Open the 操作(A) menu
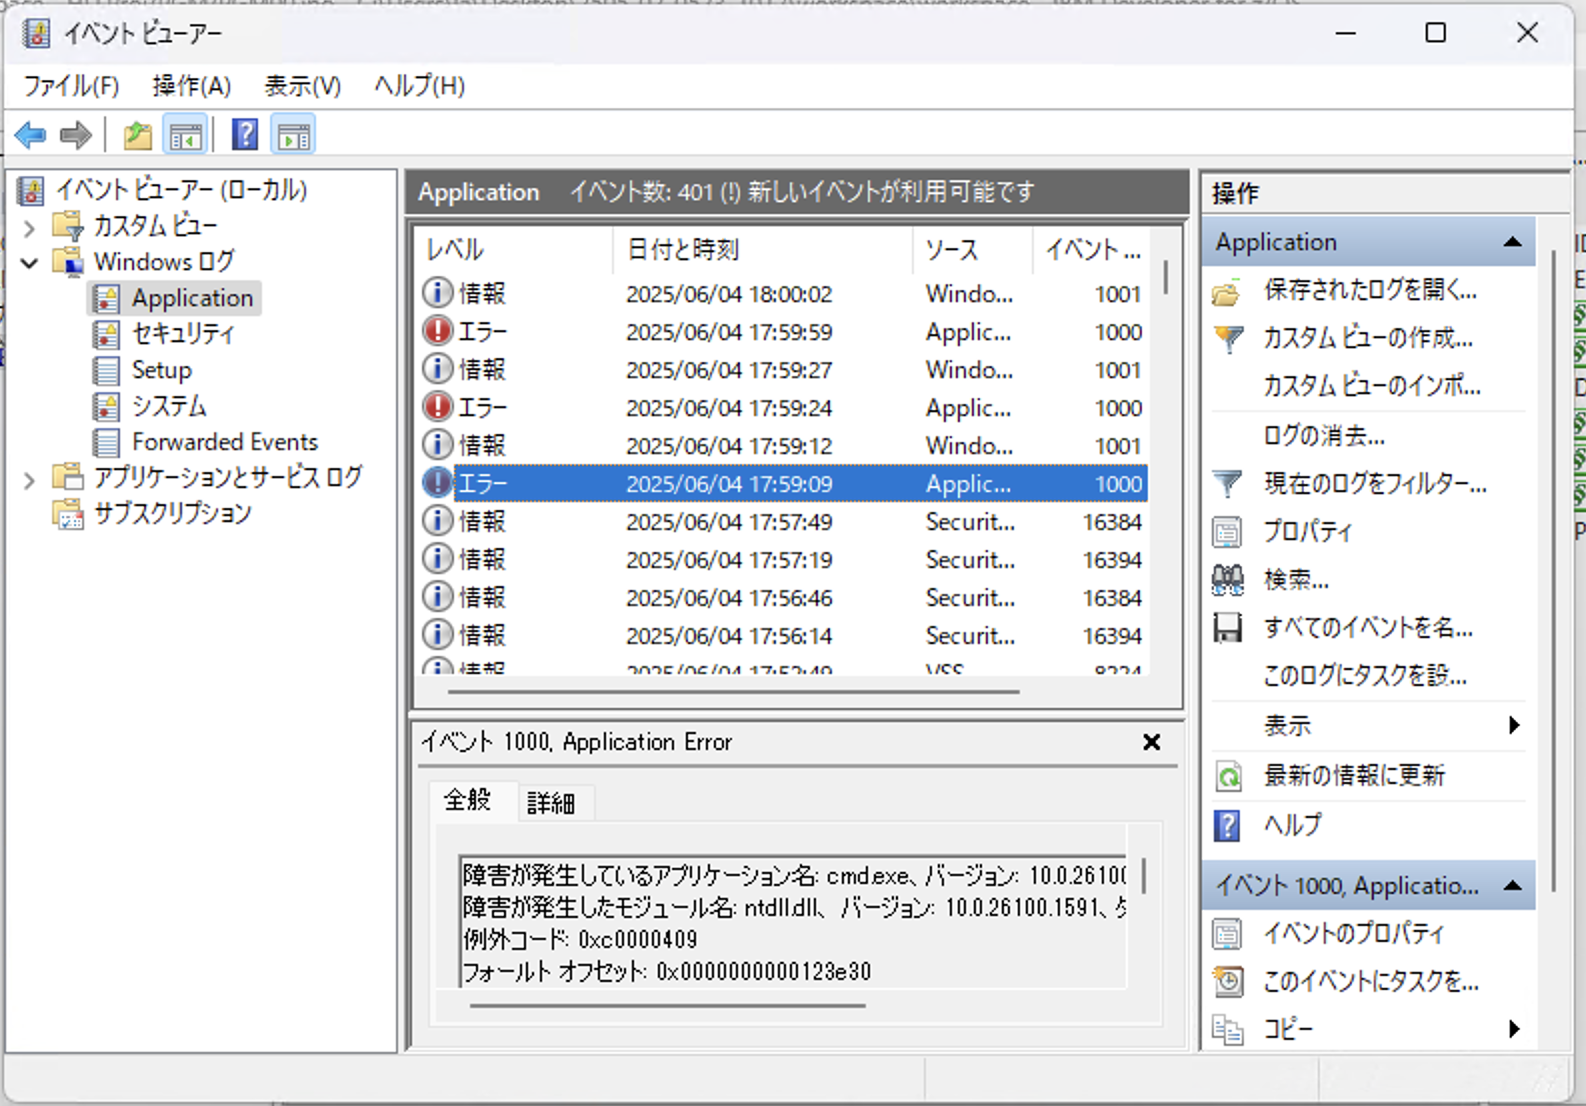Viewport: 1586px width, 1106px height. tap(191, 86)
